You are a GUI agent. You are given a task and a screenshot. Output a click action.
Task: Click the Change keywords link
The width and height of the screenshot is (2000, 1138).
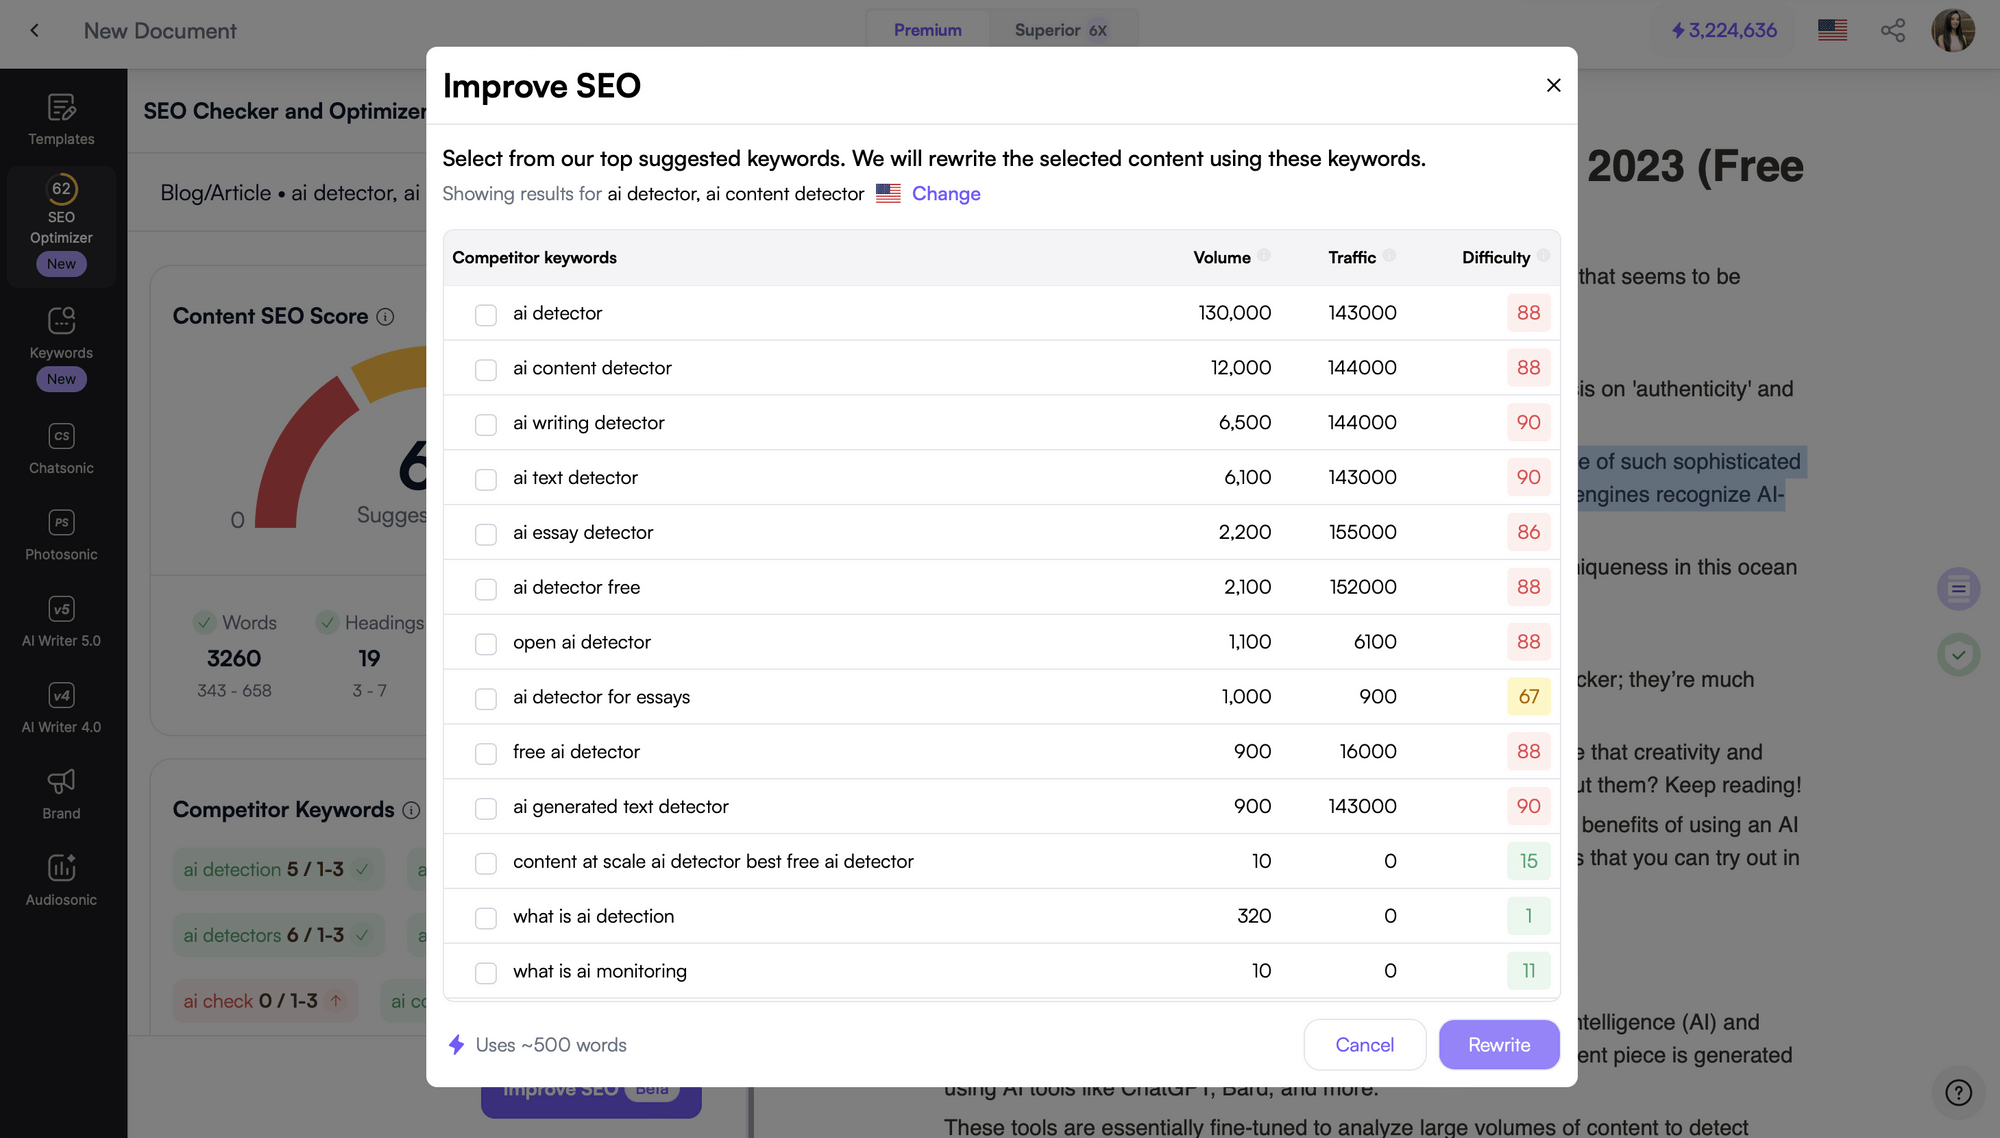tap(945, 194)
